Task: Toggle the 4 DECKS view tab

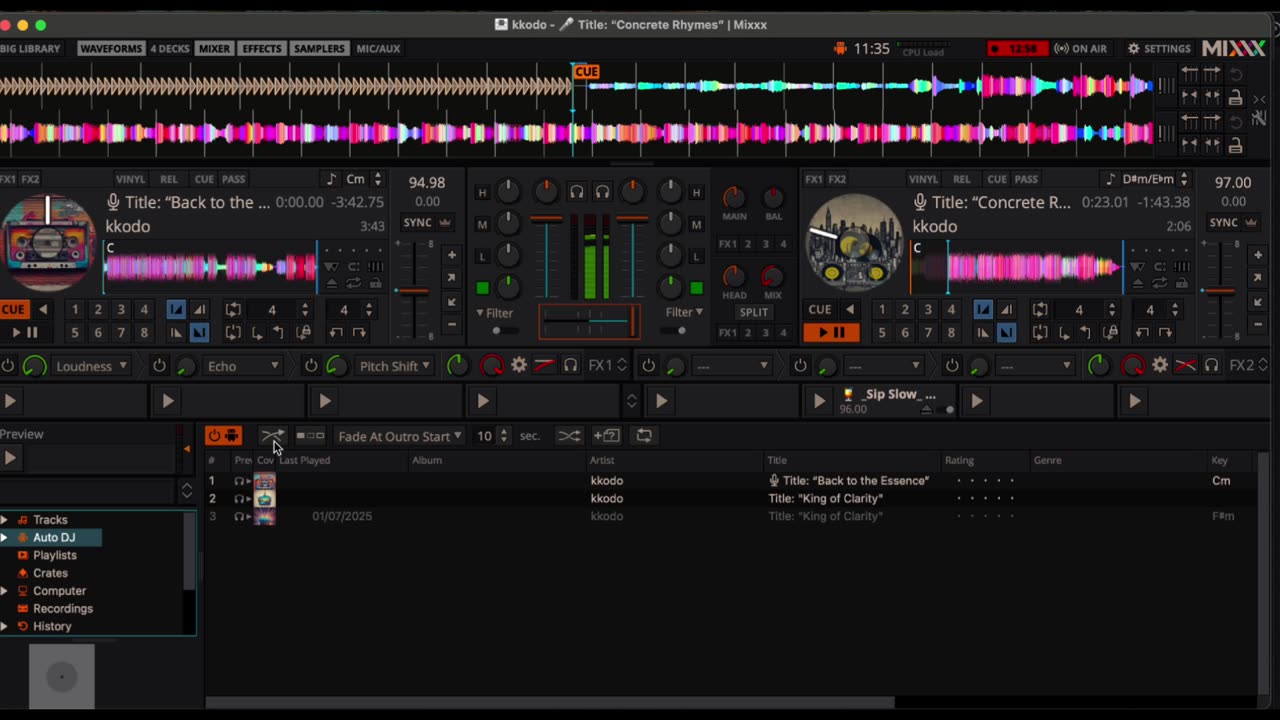Action: tap(169, 48)
